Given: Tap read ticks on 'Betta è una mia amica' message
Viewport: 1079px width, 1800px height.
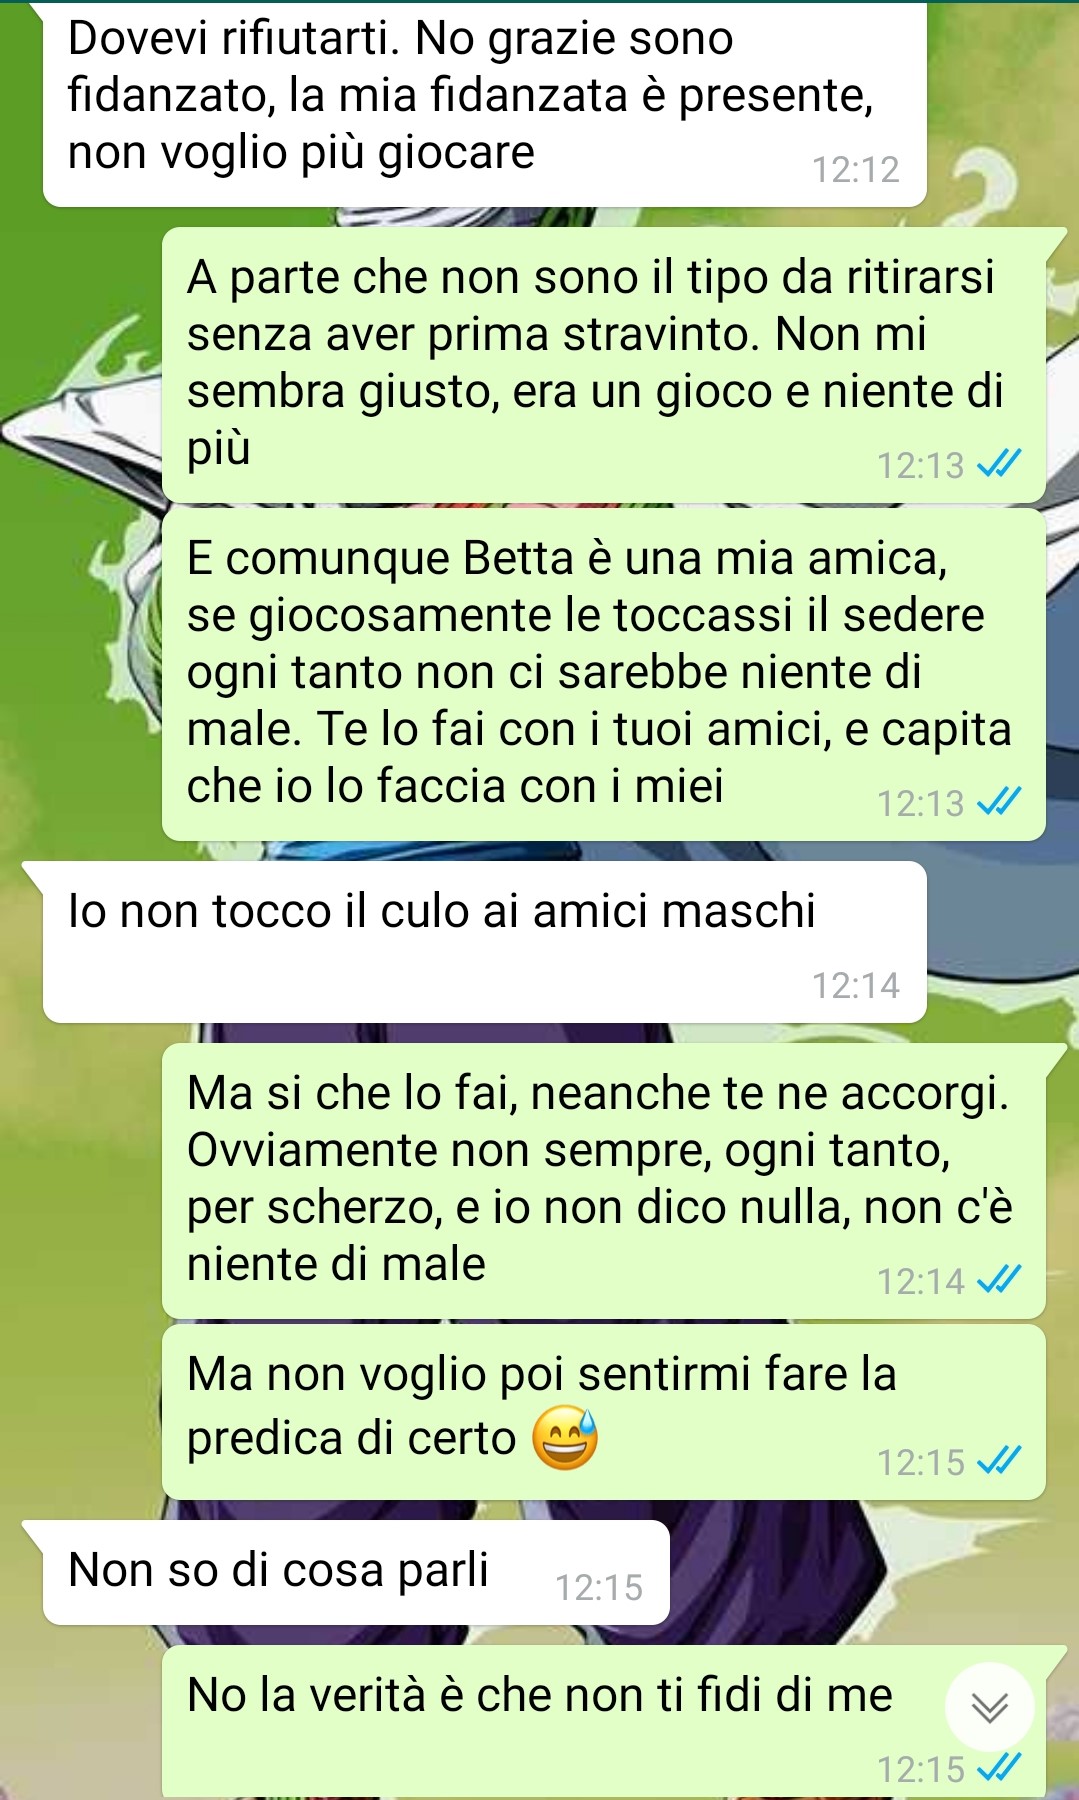Looking at the screenshot, I should 999,802.
